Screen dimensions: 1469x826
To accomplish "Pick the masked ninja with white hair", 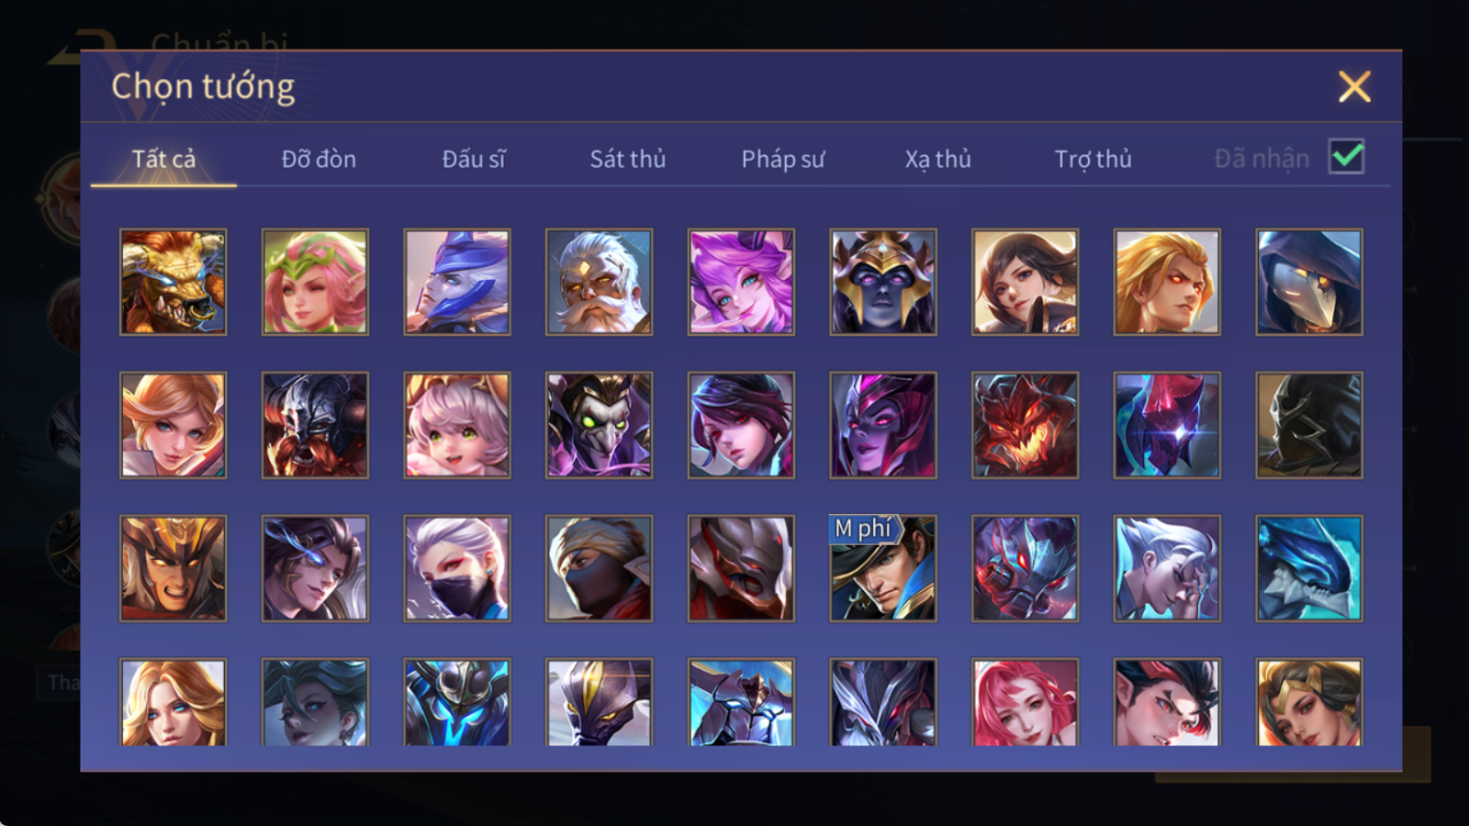I will 457,568.
